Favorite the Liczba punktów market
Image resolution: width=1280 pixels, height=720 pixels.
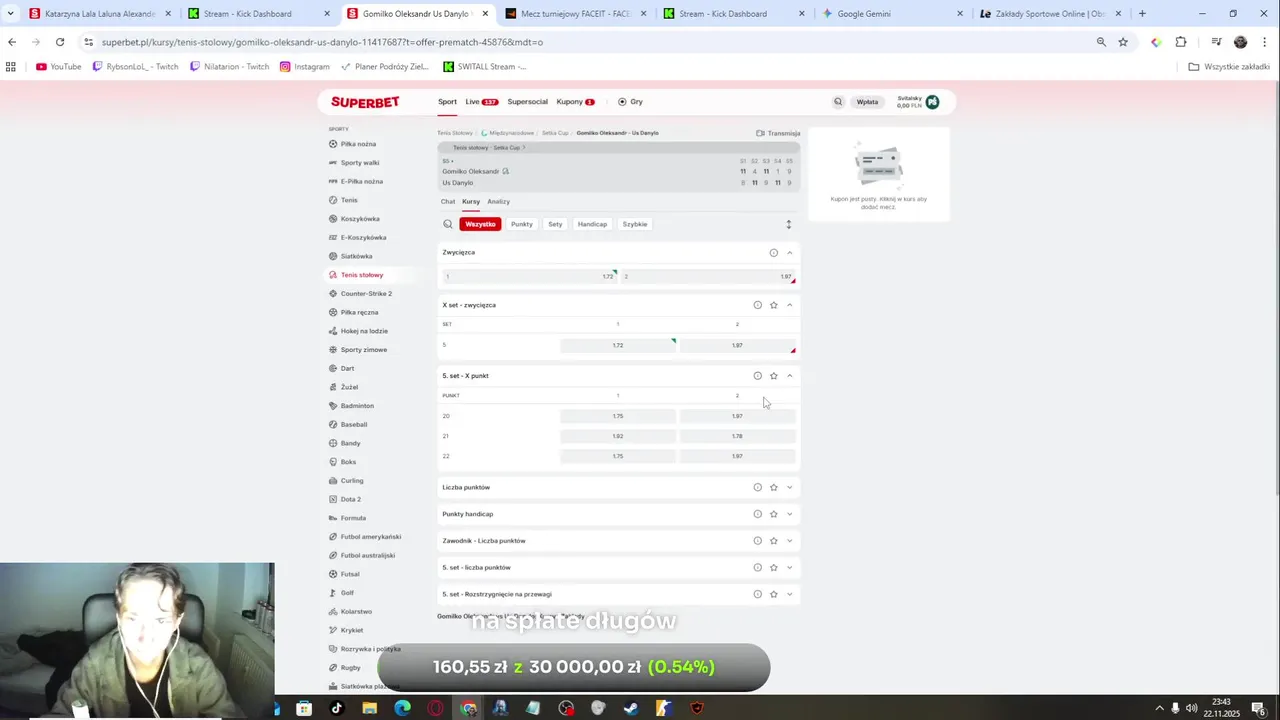point(773,488)
